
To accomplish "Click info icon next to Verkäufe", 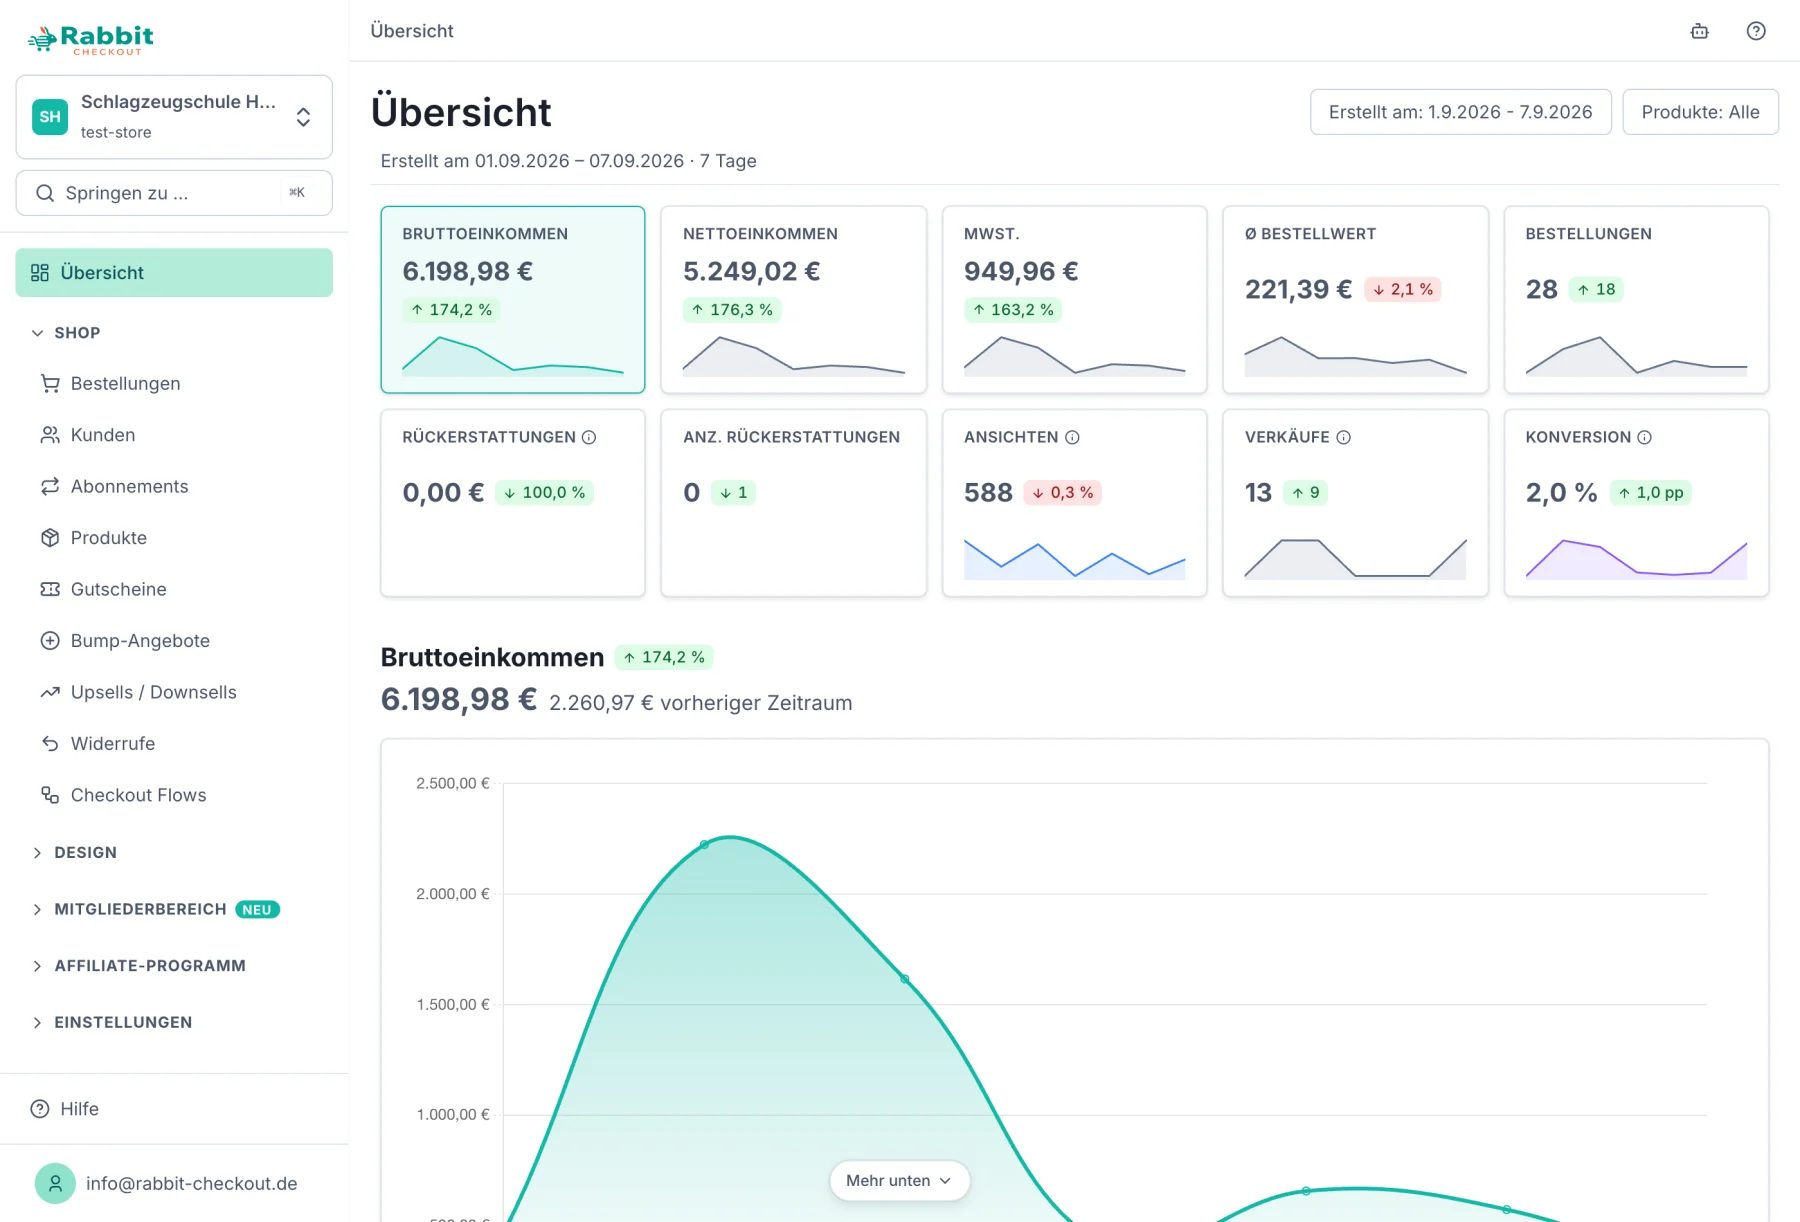I will [1343, 438].
